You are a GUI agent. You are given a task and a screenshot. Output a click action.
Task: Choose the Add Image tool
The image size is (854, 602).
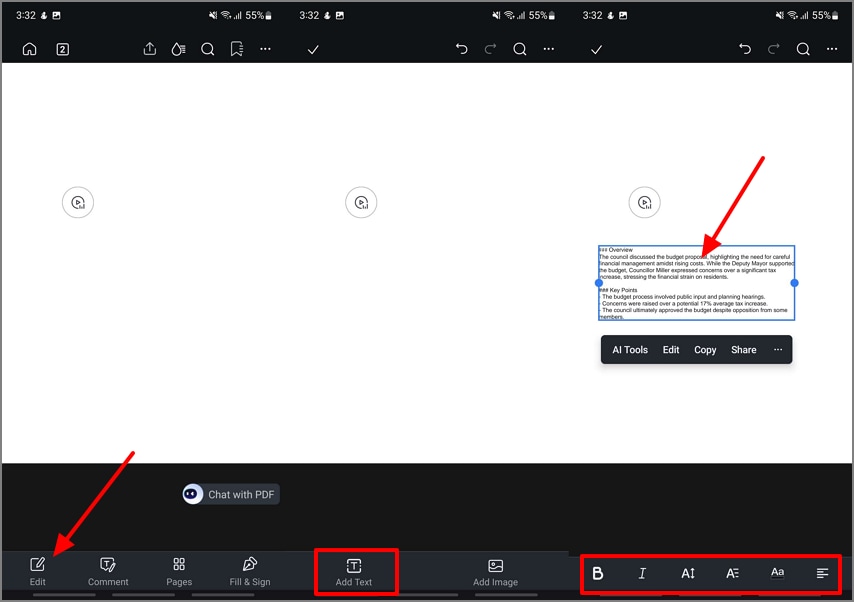(x=496, y=572)
